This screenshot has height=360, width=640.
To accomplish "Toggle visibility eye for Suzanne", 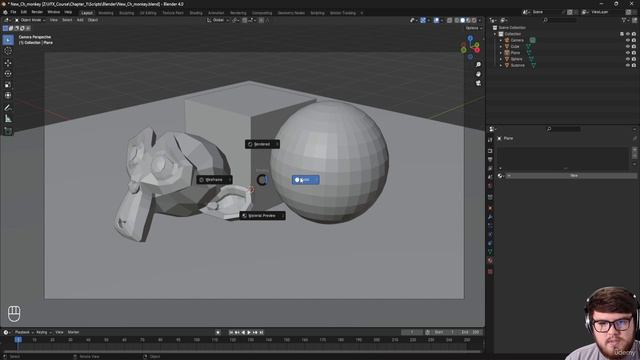I will tap(628, 65).
